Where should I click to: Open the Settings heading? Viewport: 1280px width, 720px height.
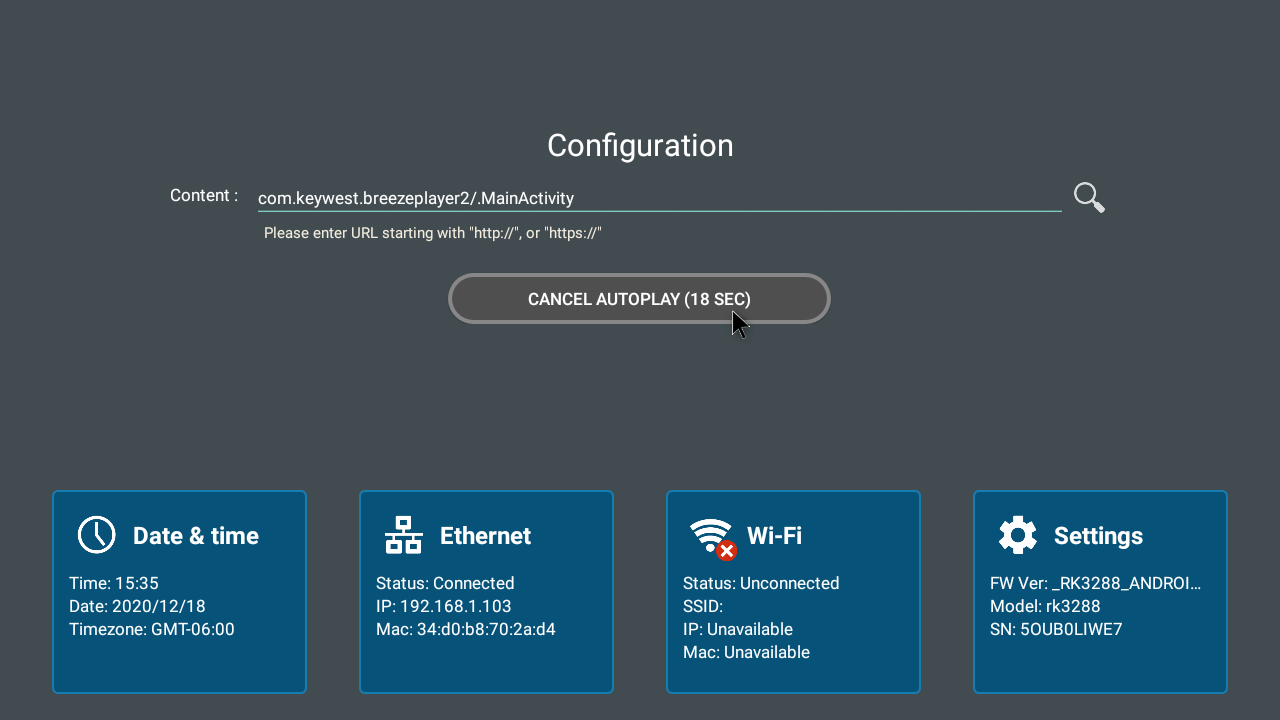click(1098, 536)
